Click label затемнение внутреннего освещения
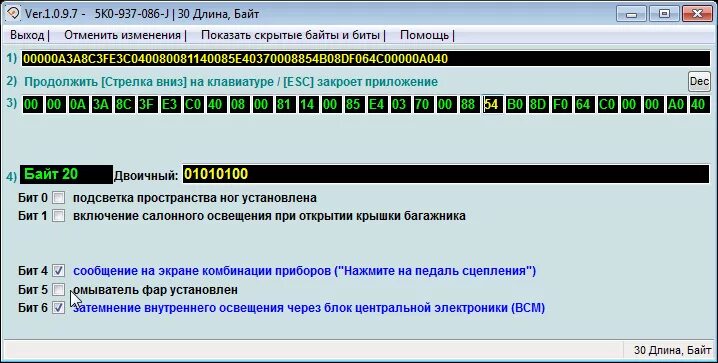Image resolution: width=718 pixels, height=363 pixels. point(309,308)
